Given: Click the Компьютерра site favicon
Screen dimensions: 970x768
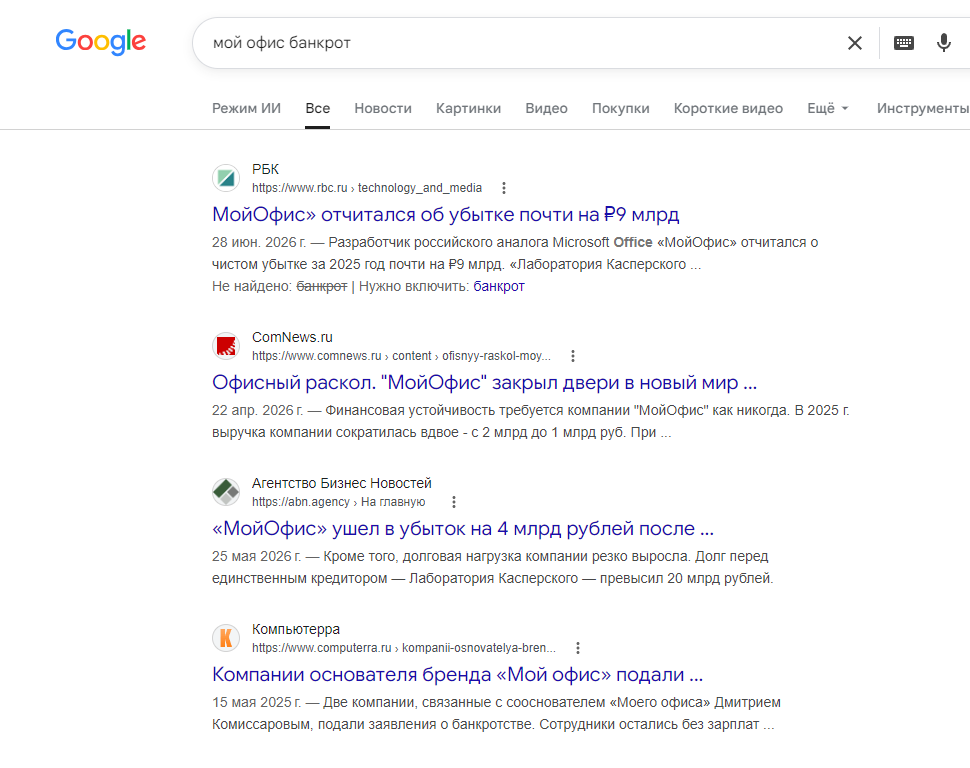Looking at the screenshot, I should click(226, 639).
